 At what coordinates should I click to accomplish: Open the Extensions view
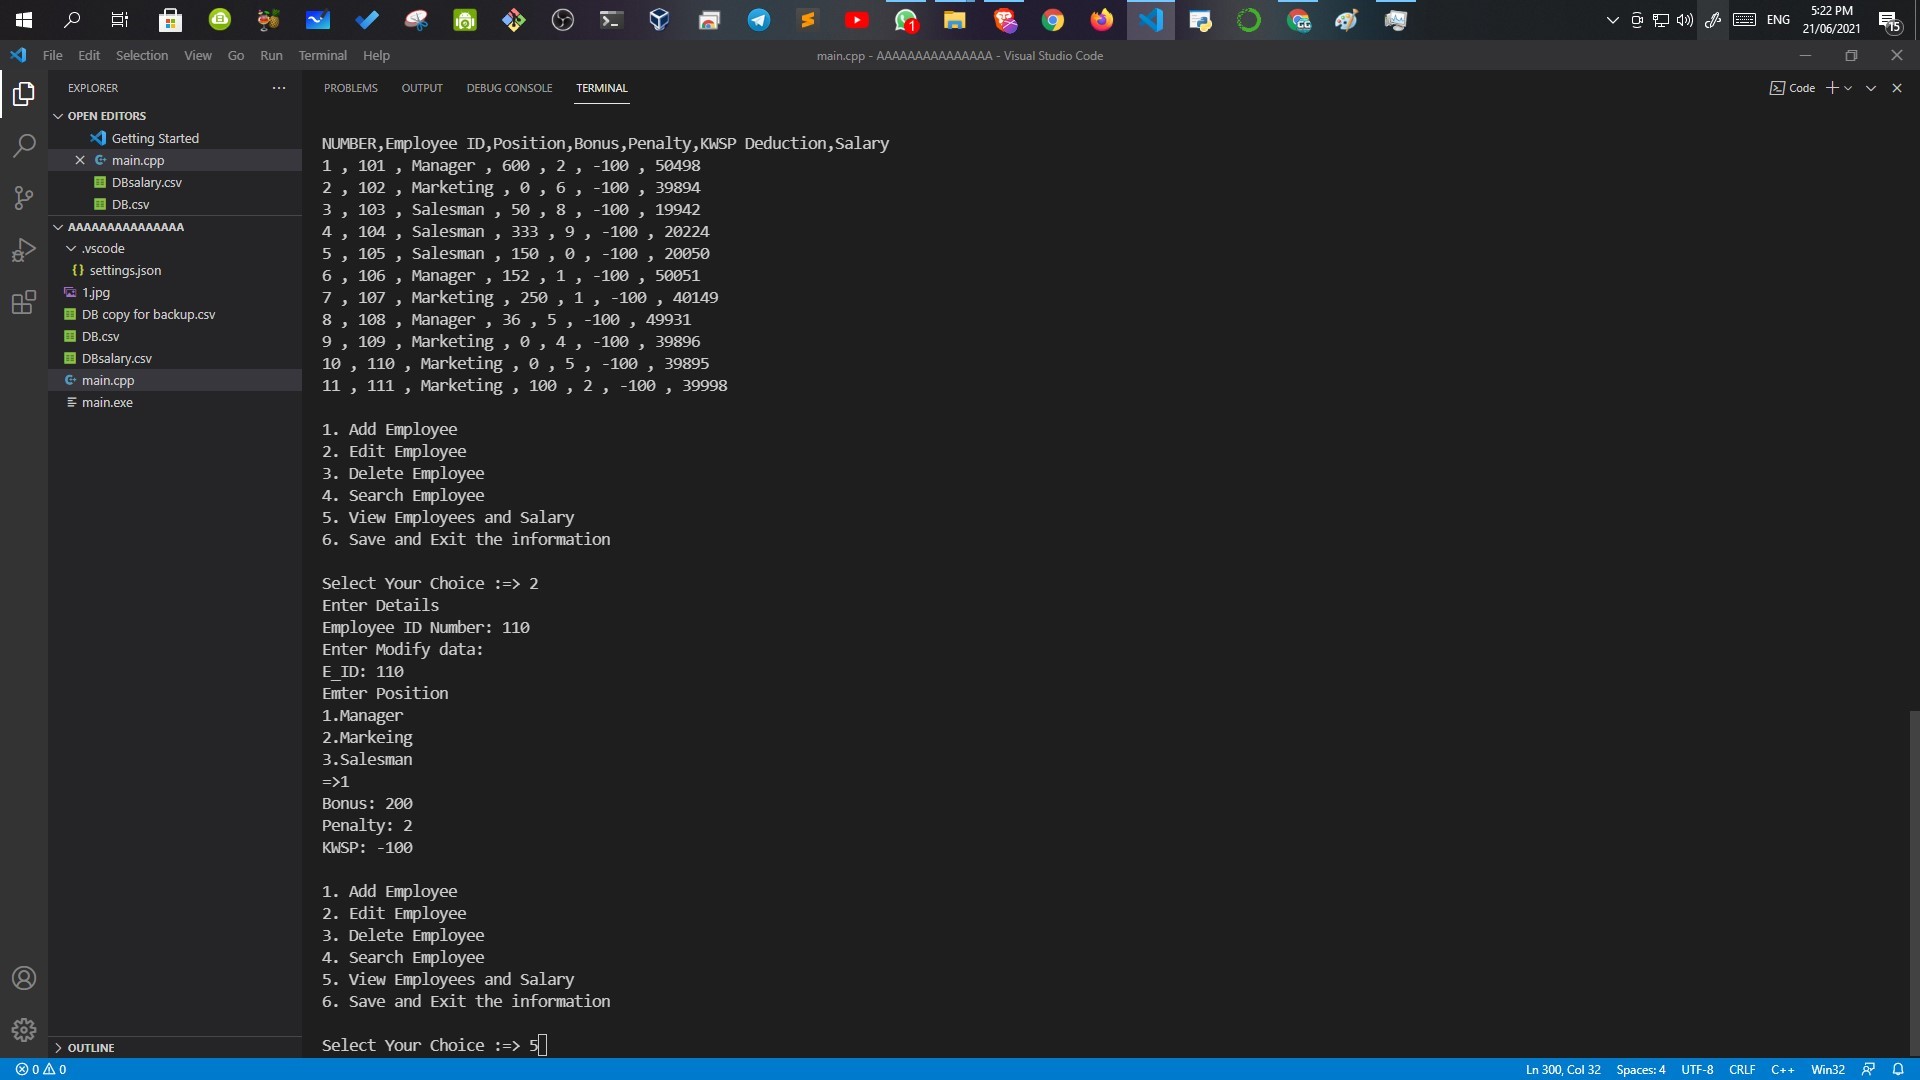coord(24,302)
